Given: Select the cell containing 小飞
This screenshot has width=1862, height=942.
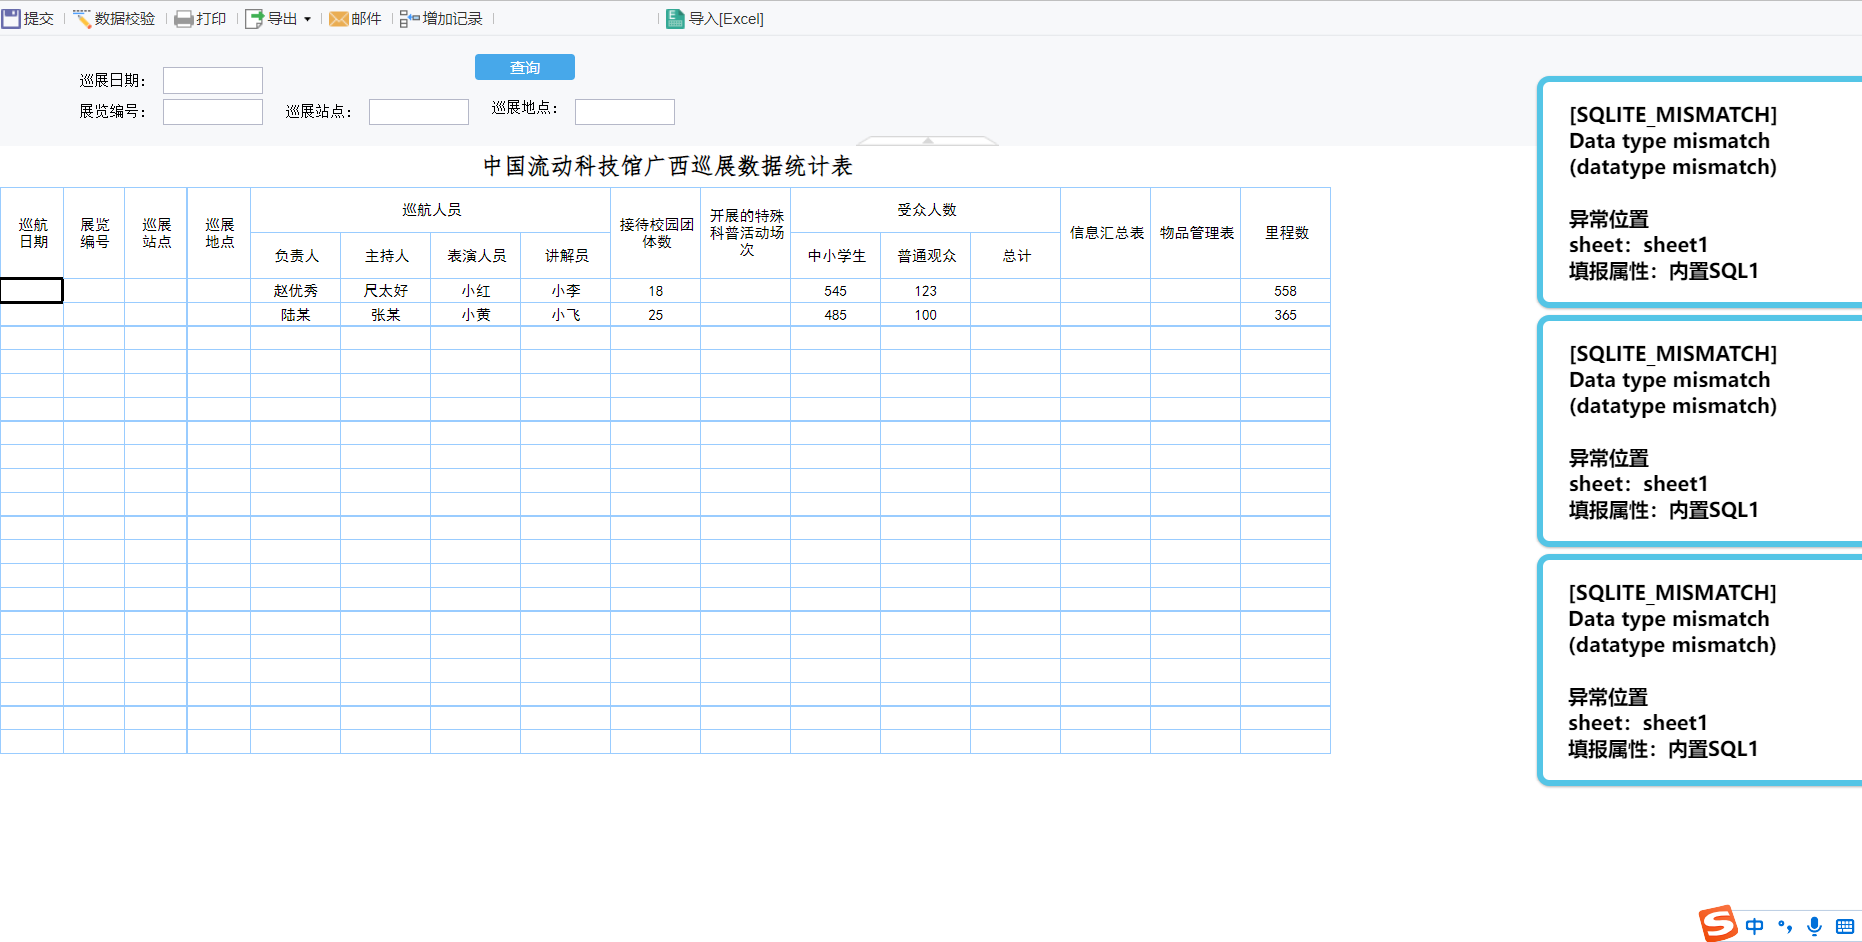Looking at the screenshot, I should pos(566,315).
